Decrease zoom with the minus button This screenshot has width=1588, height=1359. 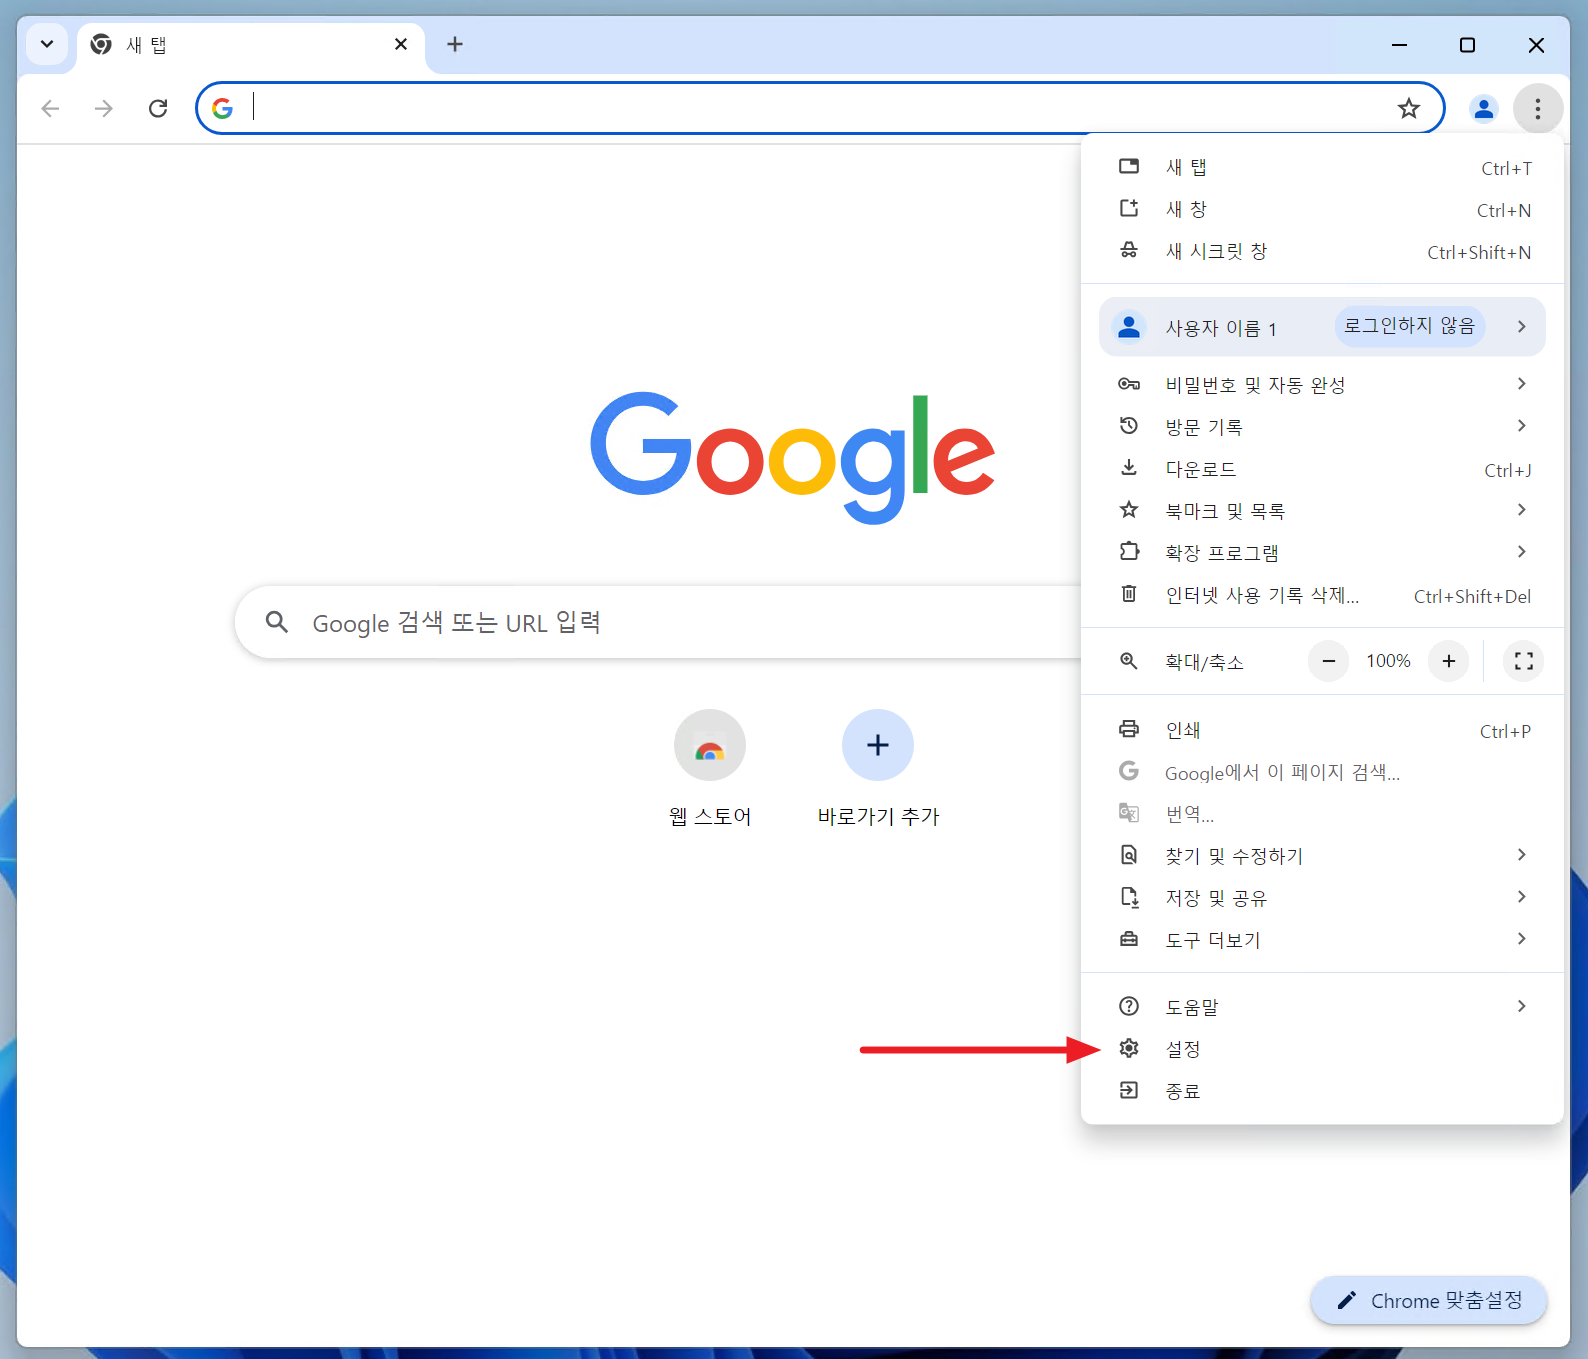[x=1329, y=661]
